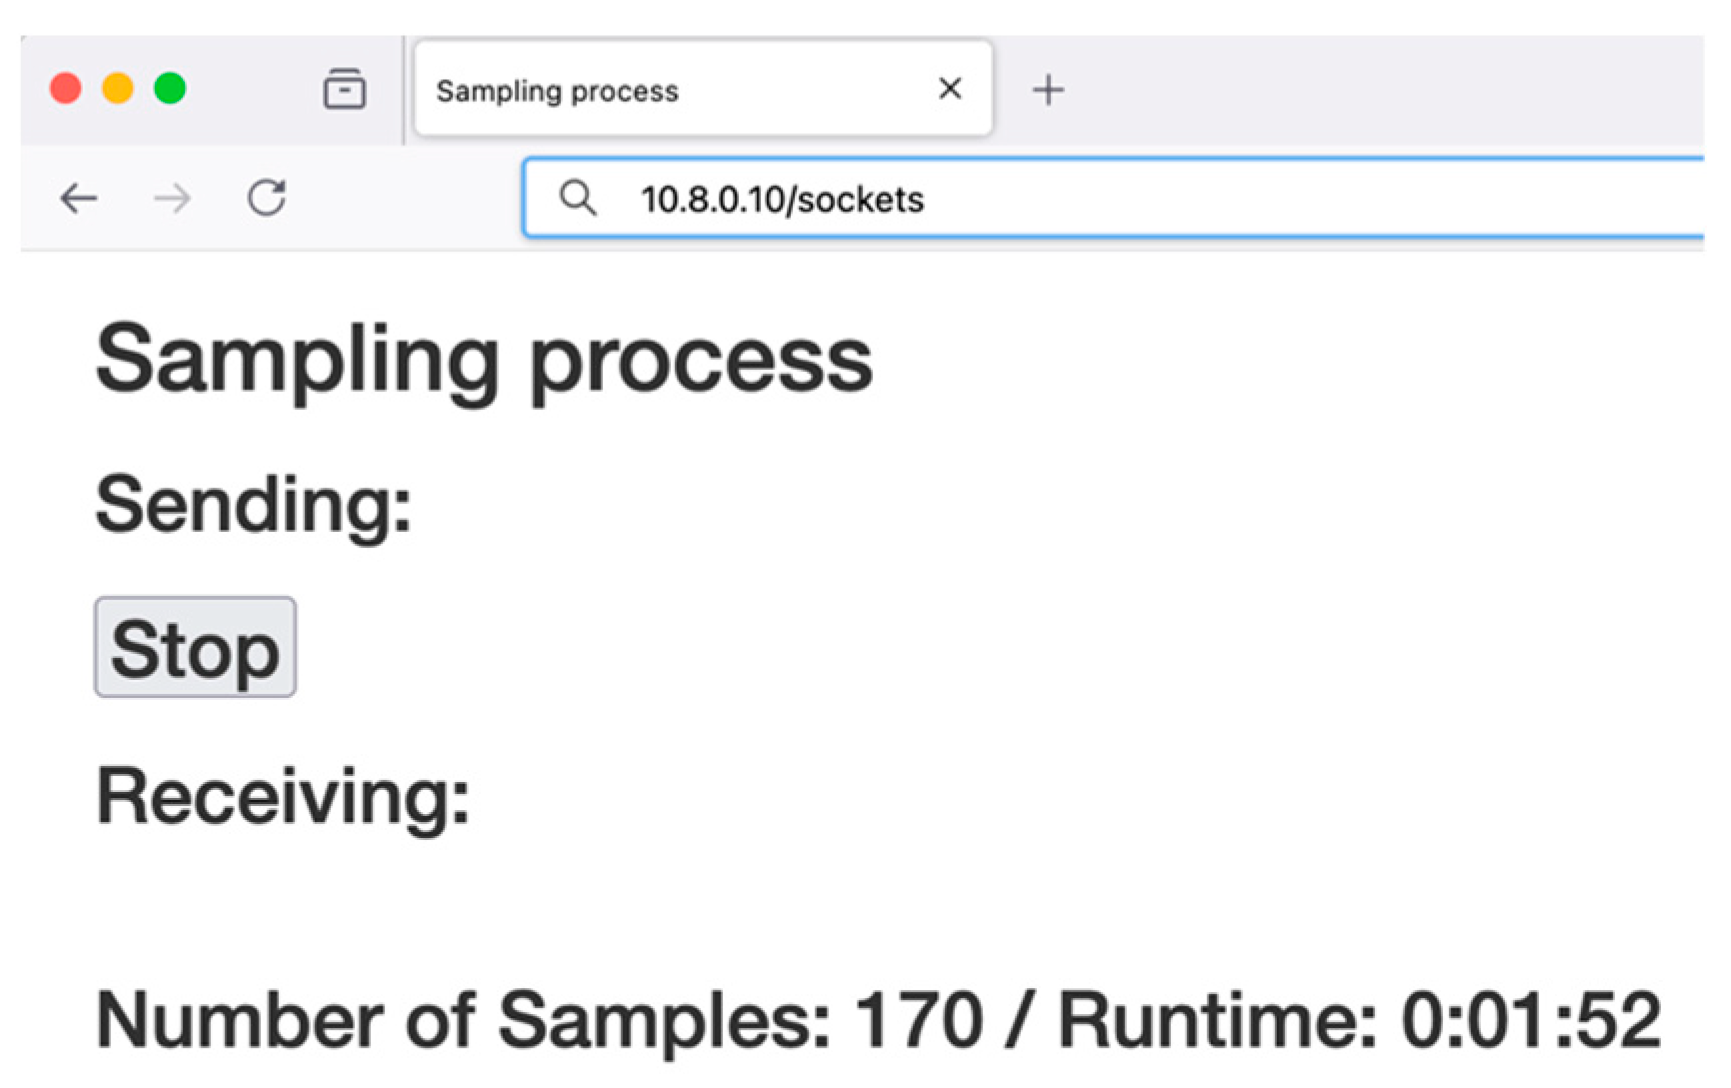
Task: Open the Firefox View icon left of the tab
Action: pyautogui.click(x=344, y=89)
